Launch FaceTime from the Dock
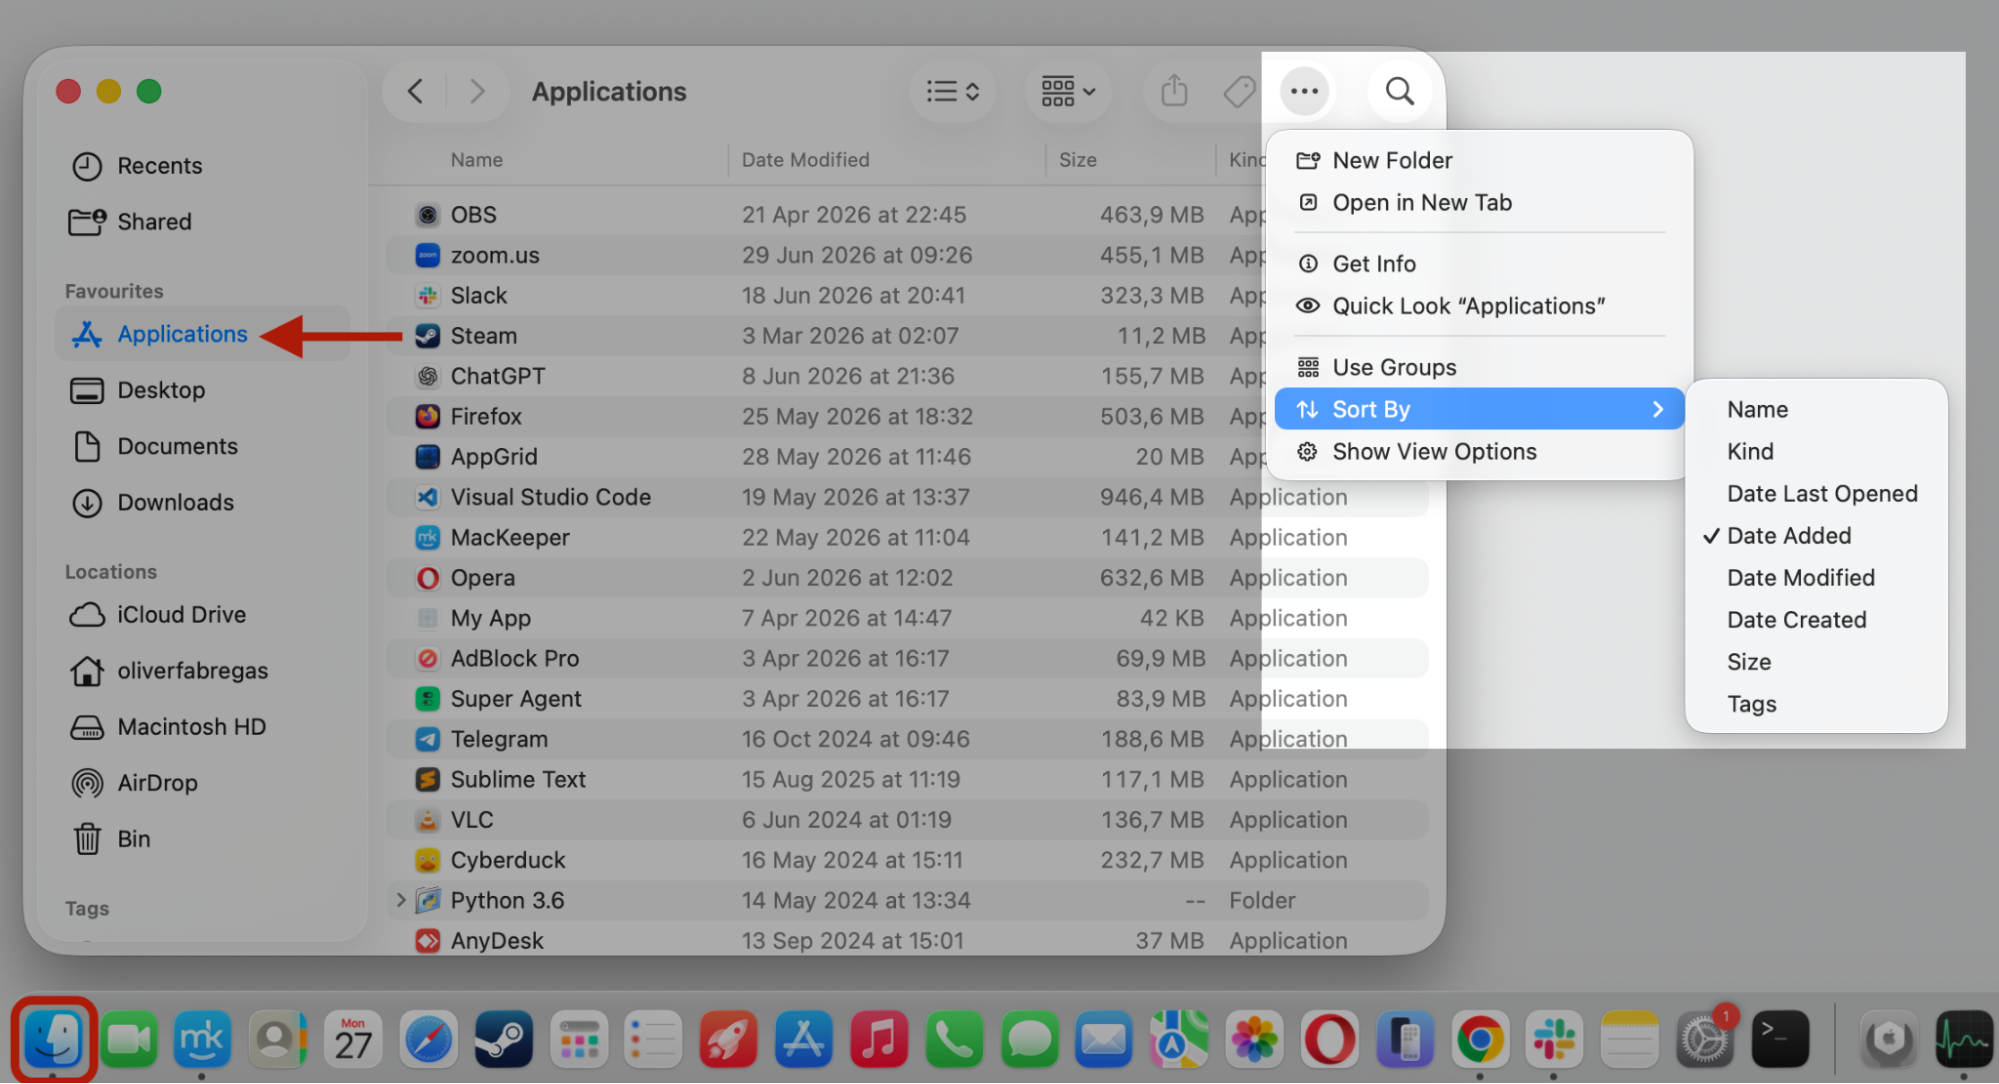Image resolution: width=1999 pixels, height=1084 pixels. [x=128, y=1041]
